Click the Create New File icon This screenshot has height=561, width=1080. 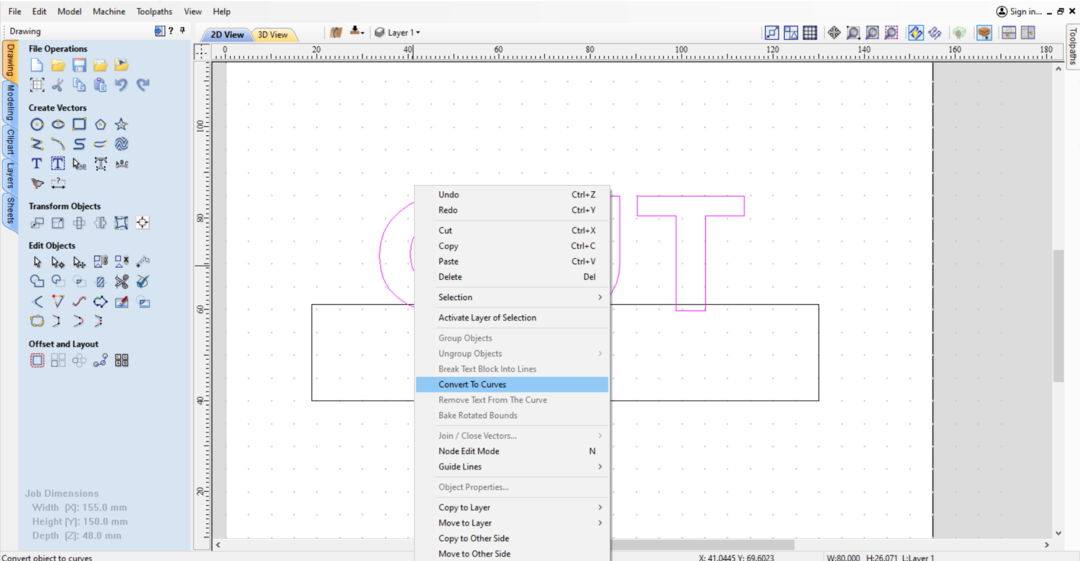[37, 65]
